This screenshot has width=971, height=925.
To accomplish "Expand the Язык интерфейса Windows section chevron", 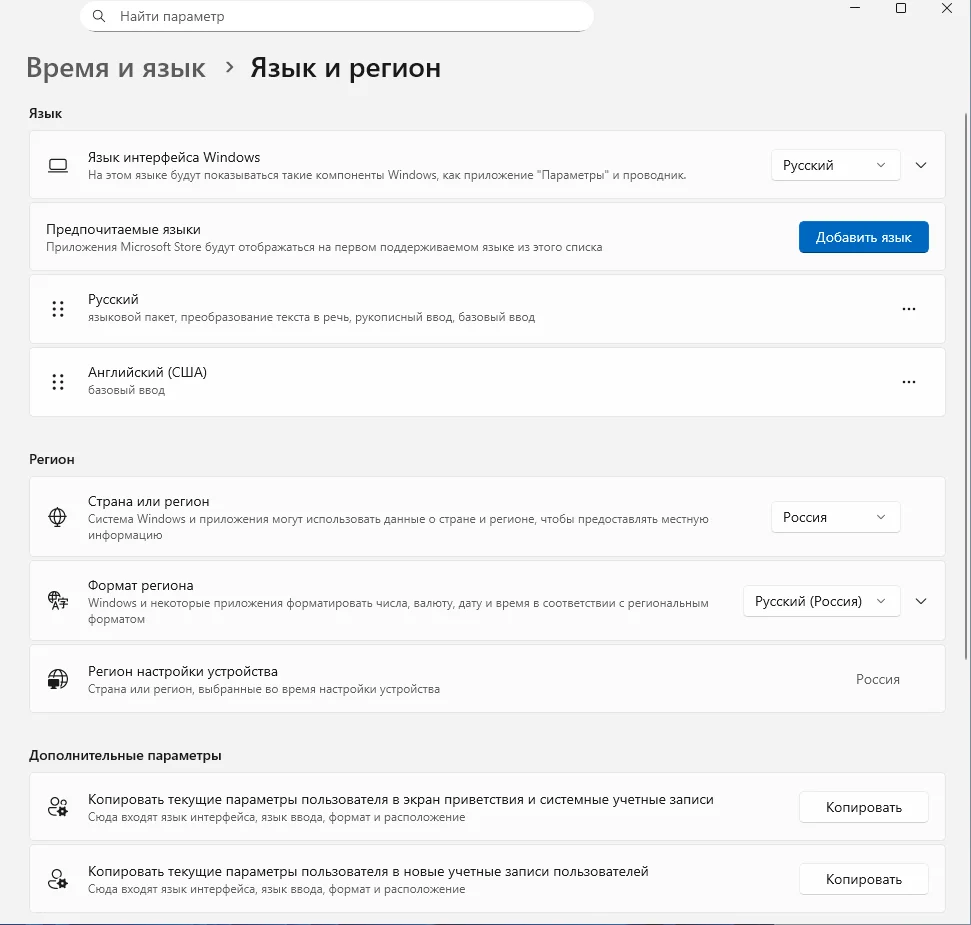I will pyautogui.click(x=921, y=165).
